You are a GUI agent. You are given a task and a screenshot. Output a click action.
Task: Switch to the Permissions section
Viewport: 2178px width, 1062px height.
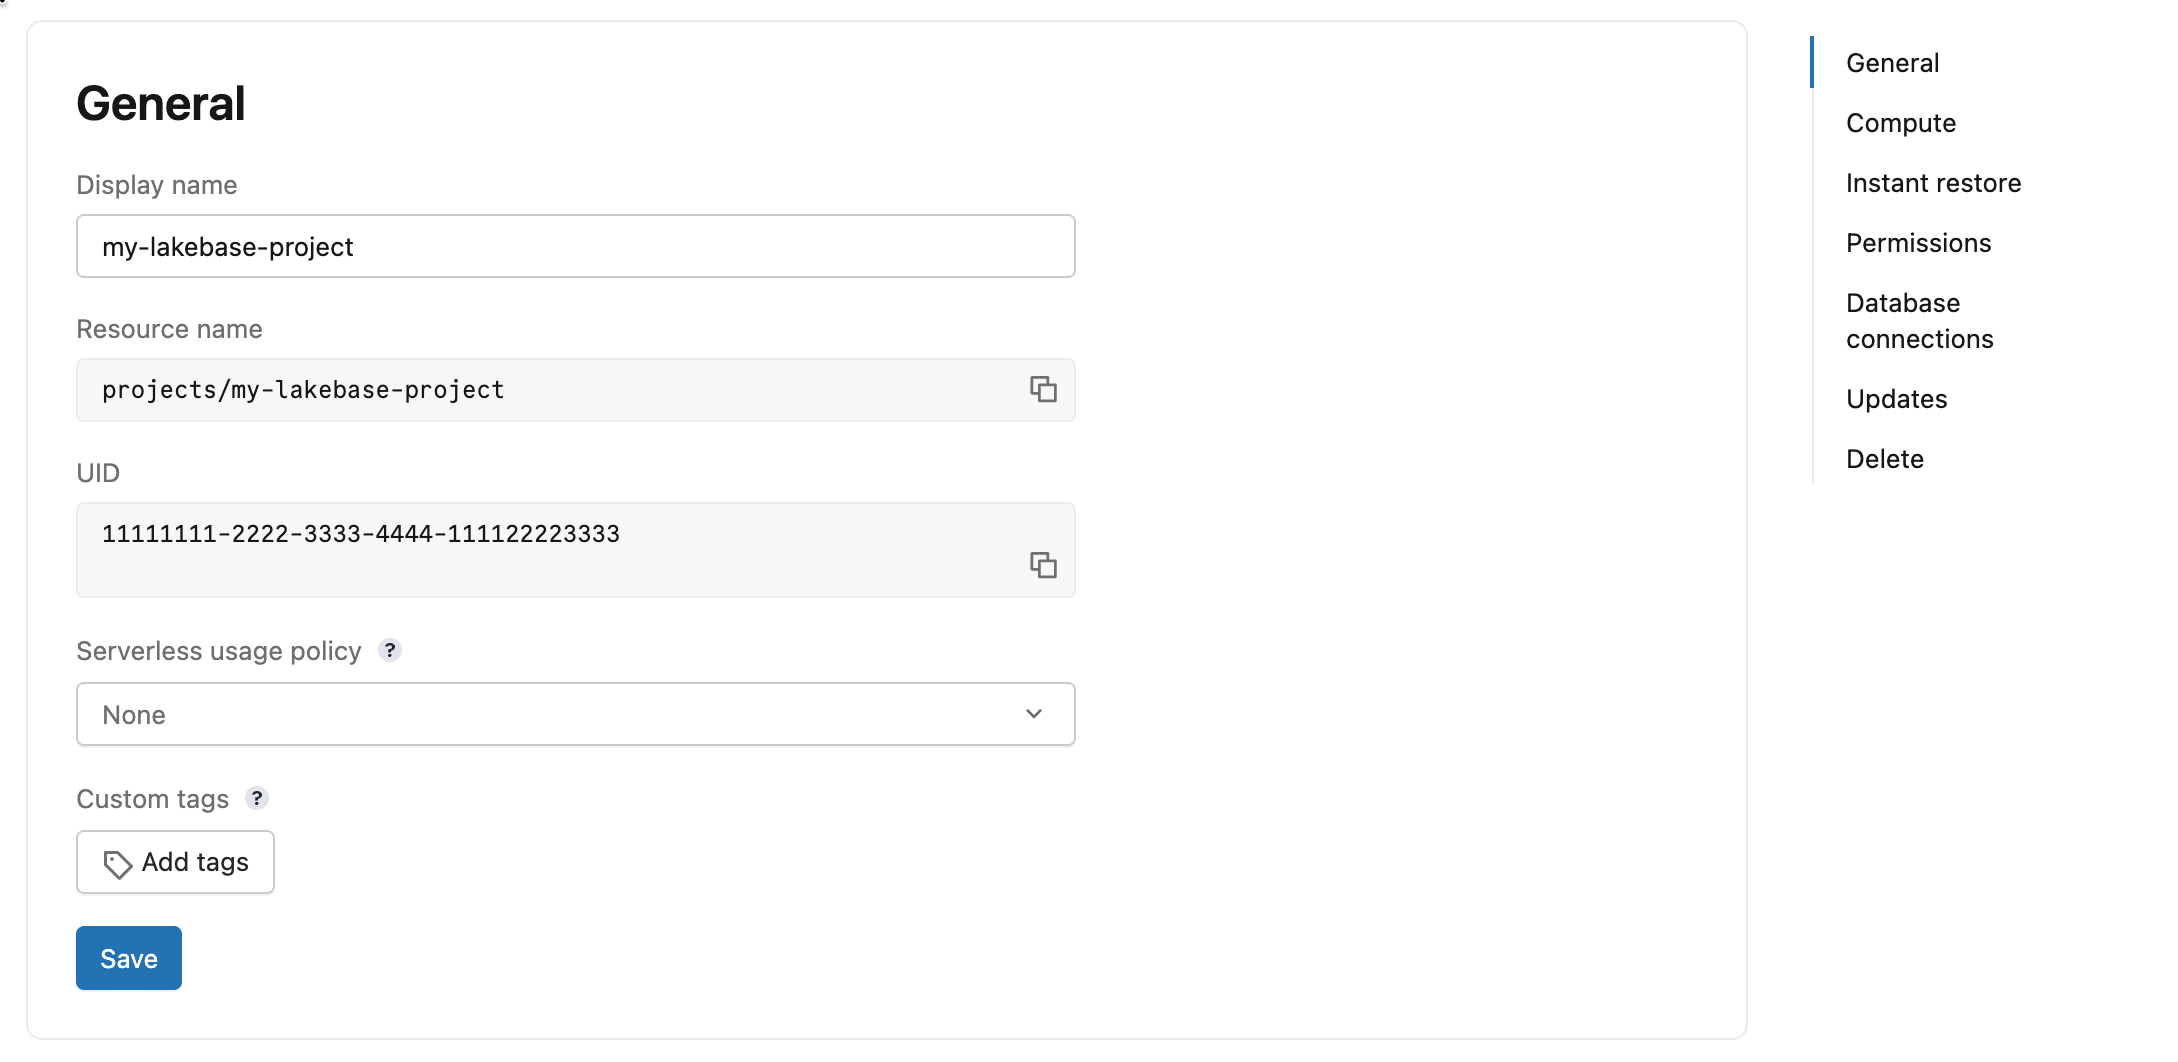click(x=1918, y=242)
